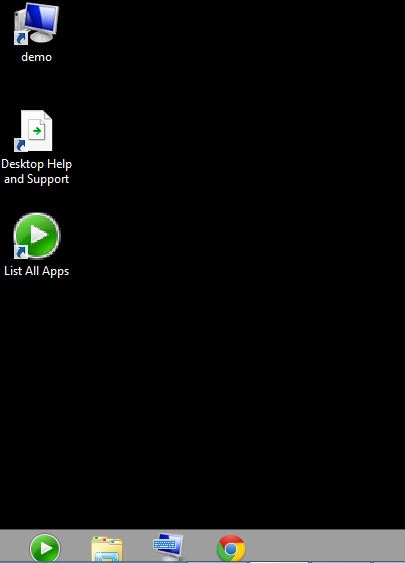405x563 pixels.
Task: Click shortcut arrow on List All Apps icon
Action: tap(21, 252)
